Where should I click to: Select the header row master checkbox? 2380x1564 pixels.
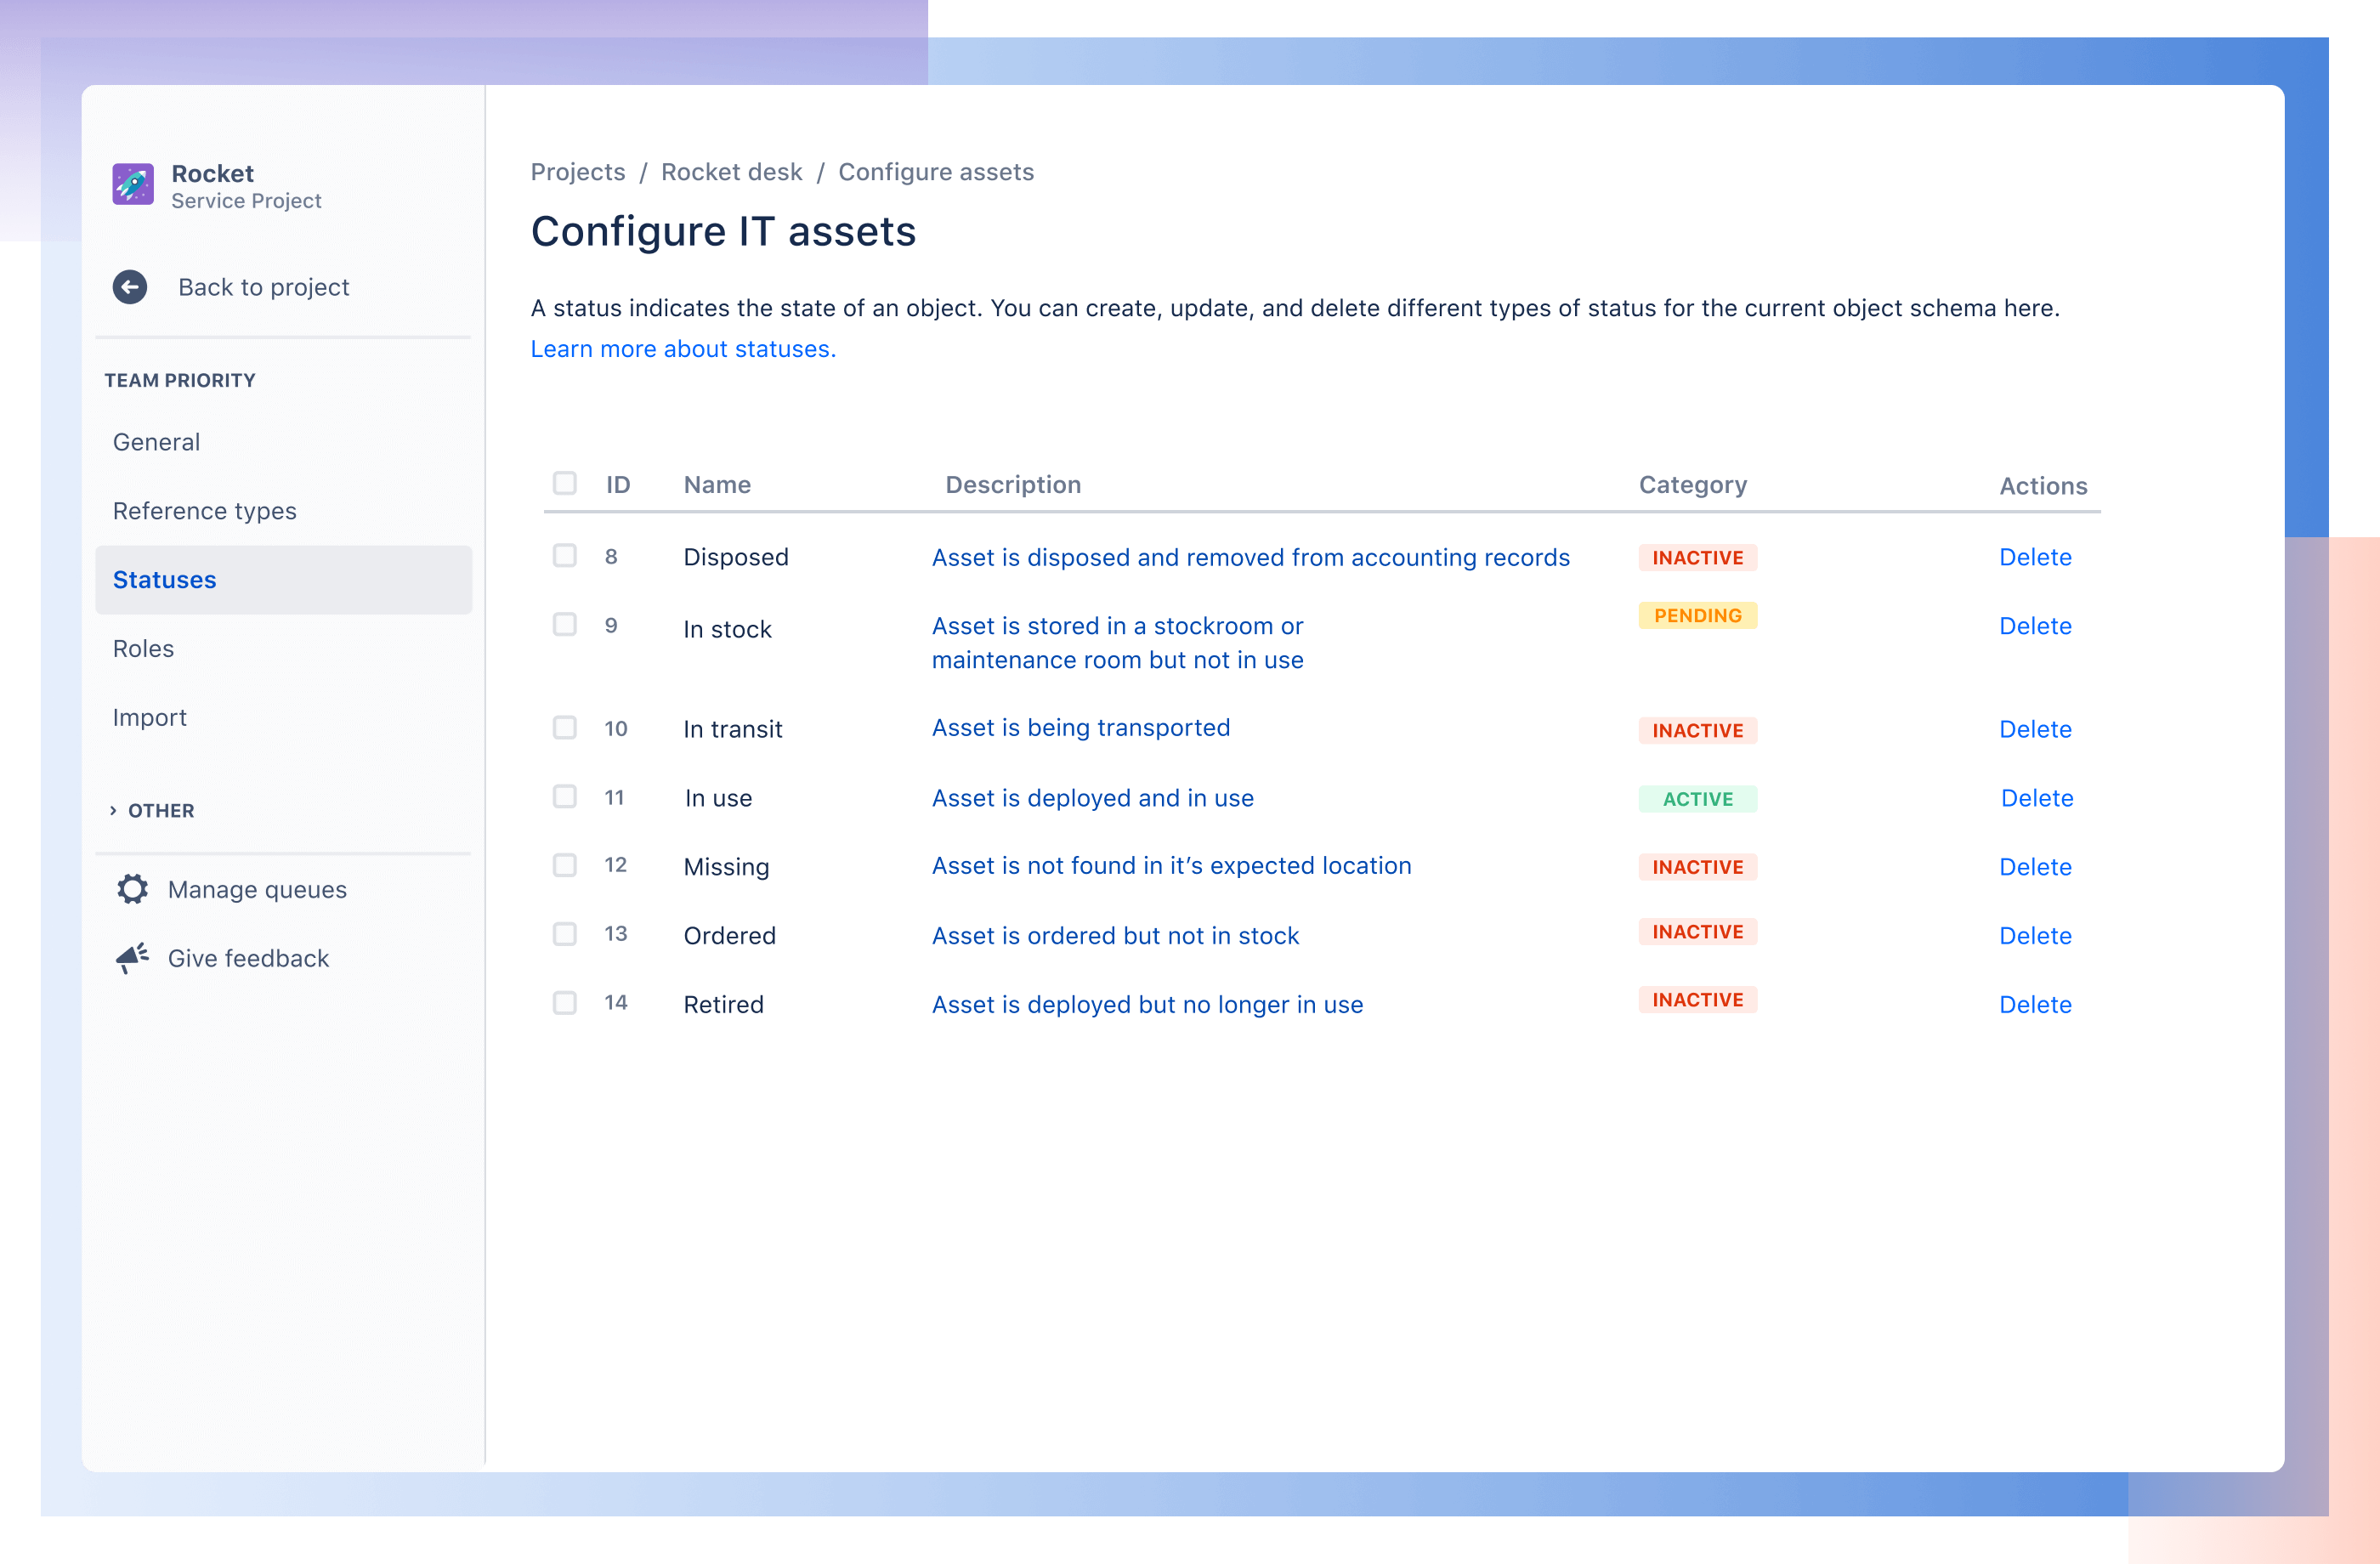[565, 485]
